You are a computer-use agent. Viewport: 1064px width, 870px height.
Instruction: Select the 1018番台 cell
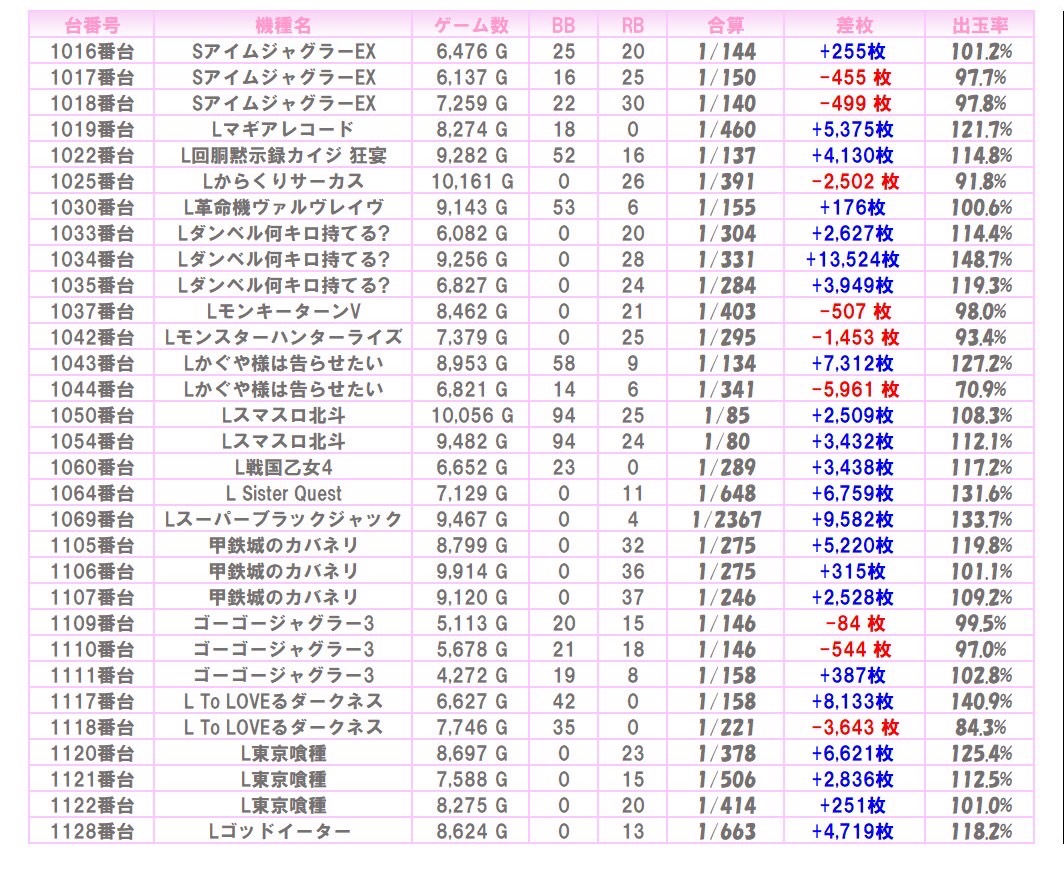coord(92,103)
